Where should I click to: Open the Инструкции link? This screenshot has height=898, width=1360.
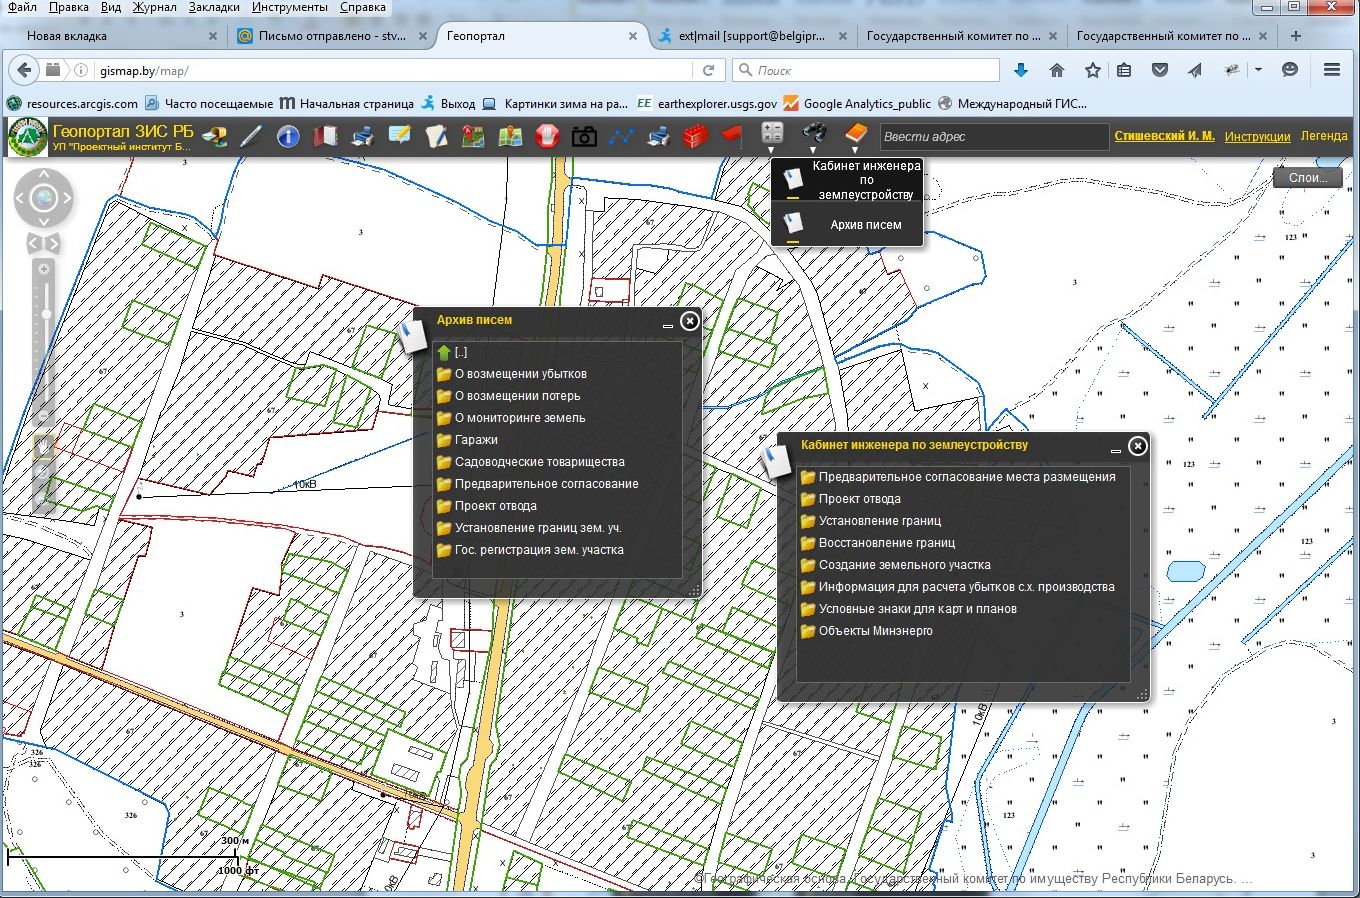(x=1257, y=136)
